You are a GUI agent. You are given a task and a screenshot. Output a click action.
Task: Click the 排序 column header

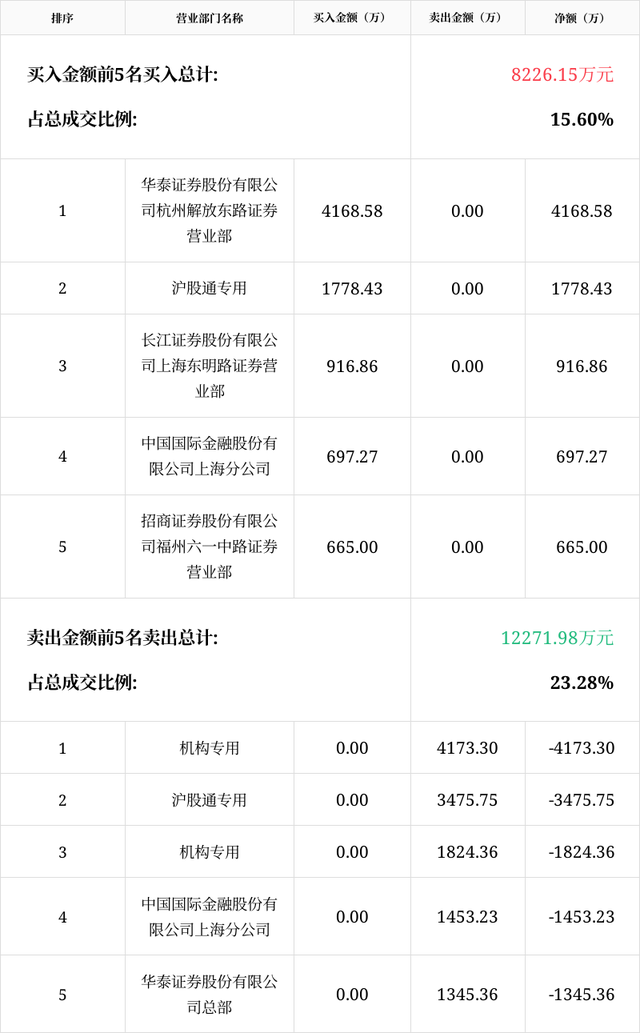[x=62, y=18]
